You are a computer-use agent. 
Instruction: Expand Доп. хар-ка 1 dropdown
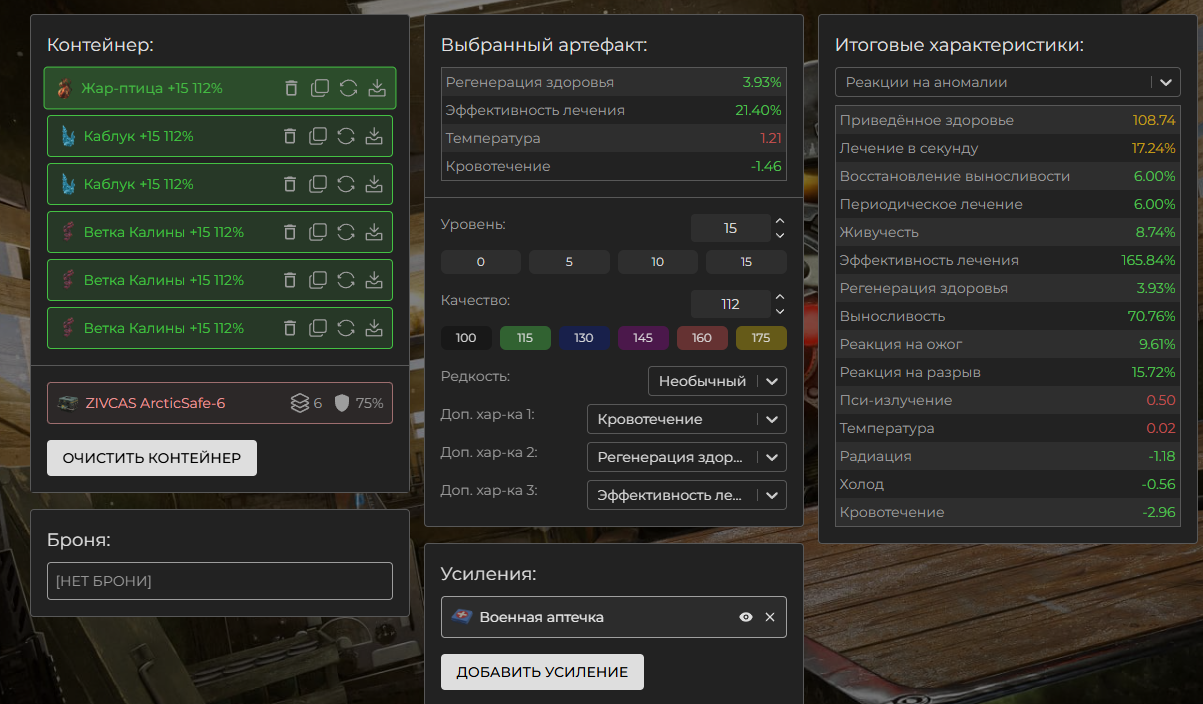point(687,419)
